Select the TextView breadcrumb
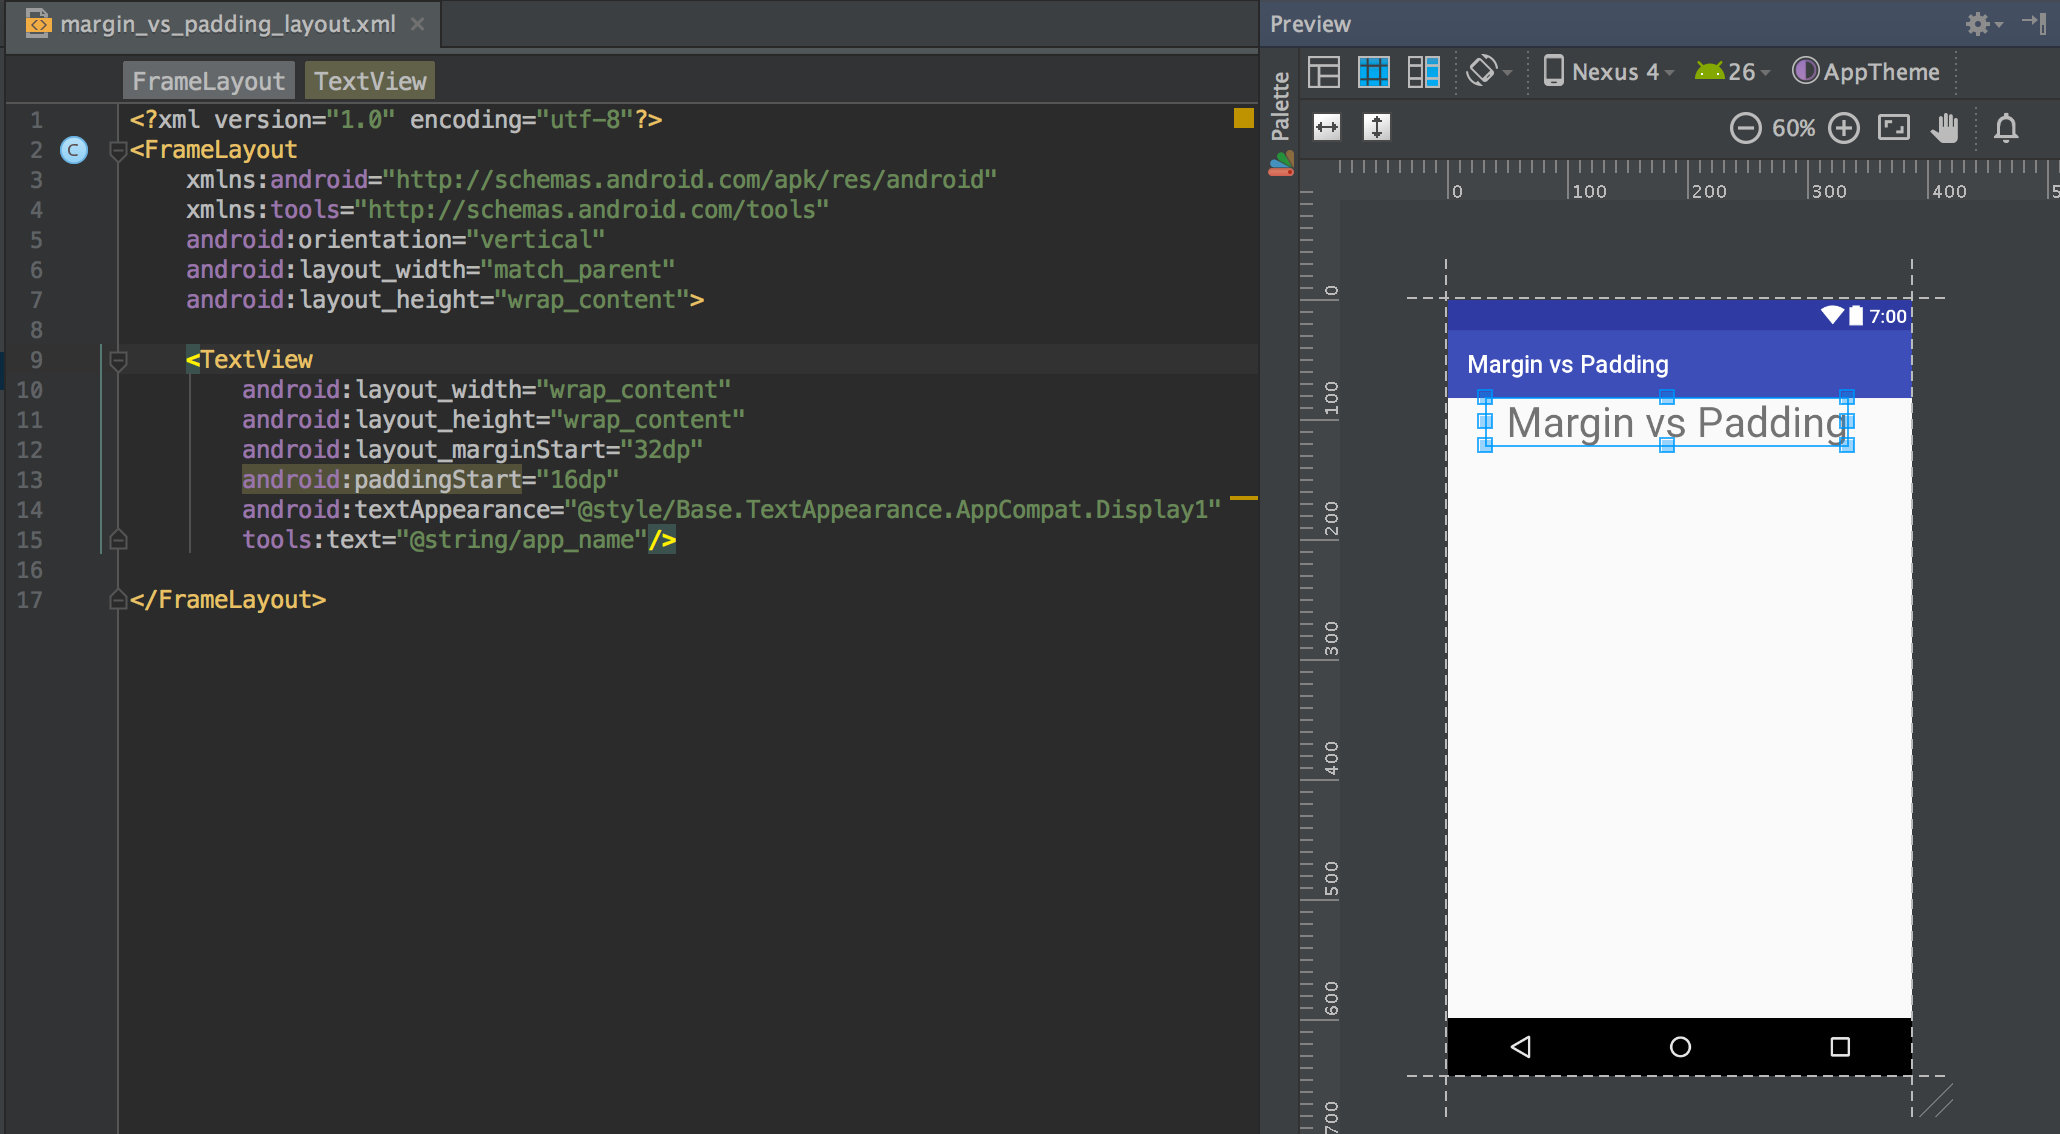The height and width of the screenshot is (1134, 2060). 369,79
